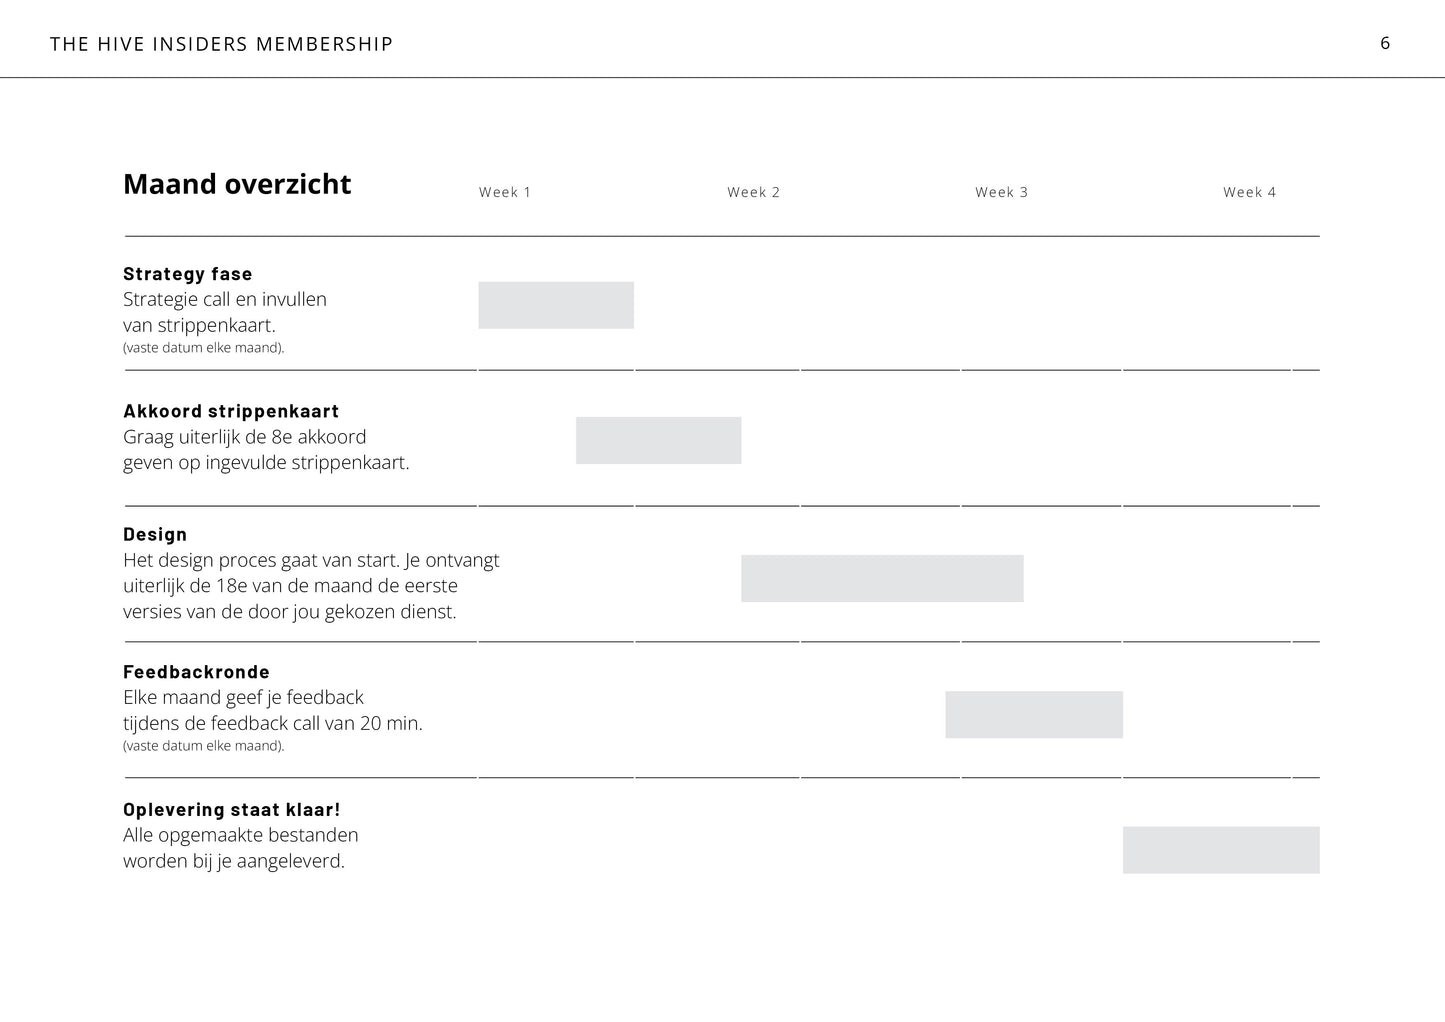Click the Oplevering staat klaar! title
The width and height of the screenshot is (1445, 1022).
232,810
